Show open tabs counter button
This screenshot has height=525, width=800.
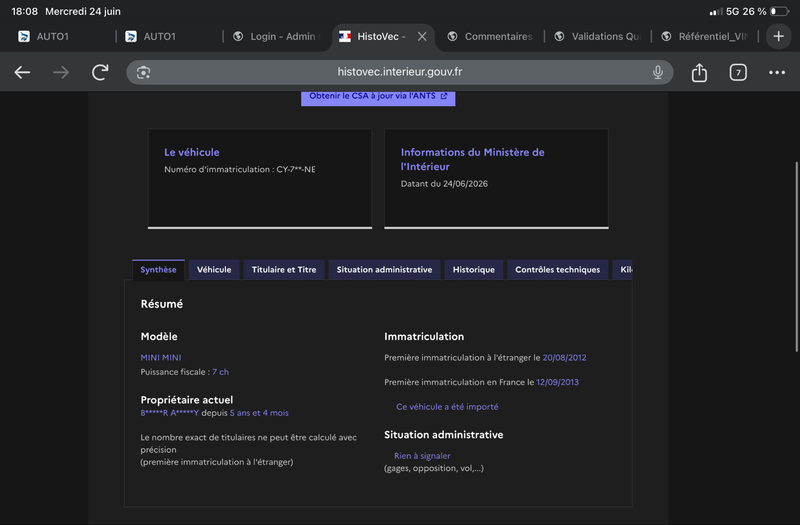[x=738, y=72]
